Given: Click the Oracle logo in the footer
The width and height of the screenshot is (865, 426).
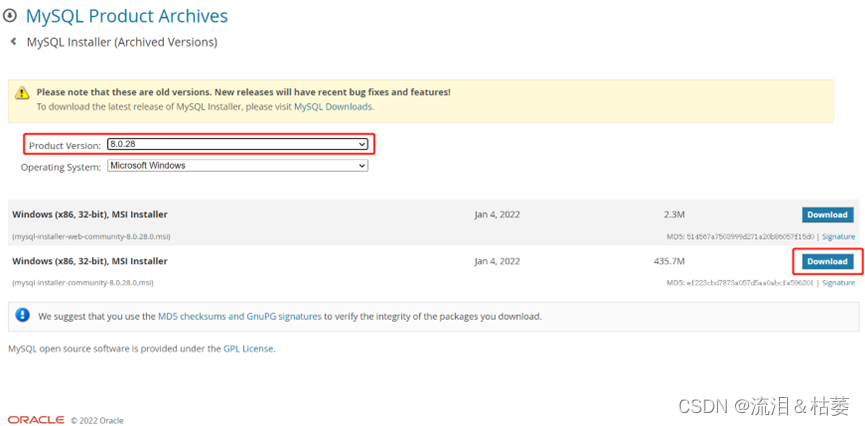Looking at the screenshot, I should pos(36,420).
